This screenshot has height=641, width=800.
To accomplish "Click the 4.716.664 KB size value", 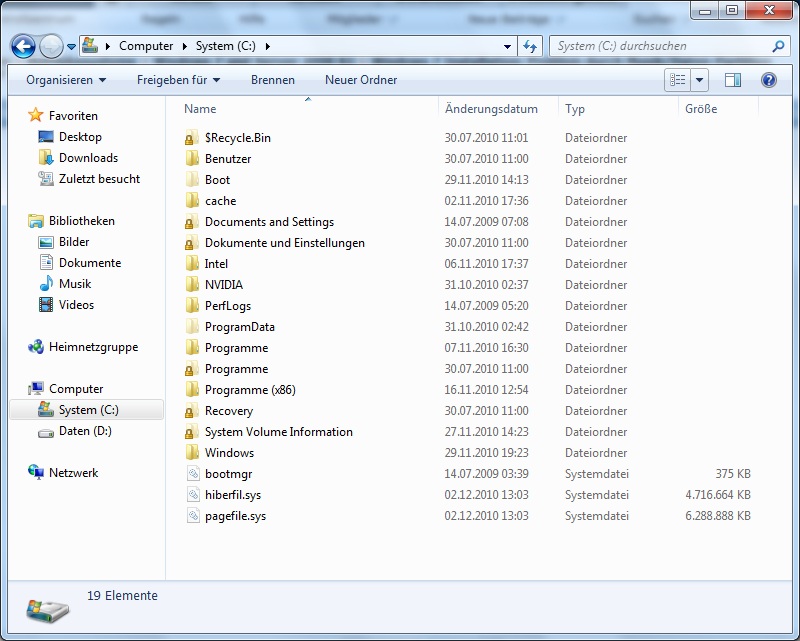I will click(718, 495).
